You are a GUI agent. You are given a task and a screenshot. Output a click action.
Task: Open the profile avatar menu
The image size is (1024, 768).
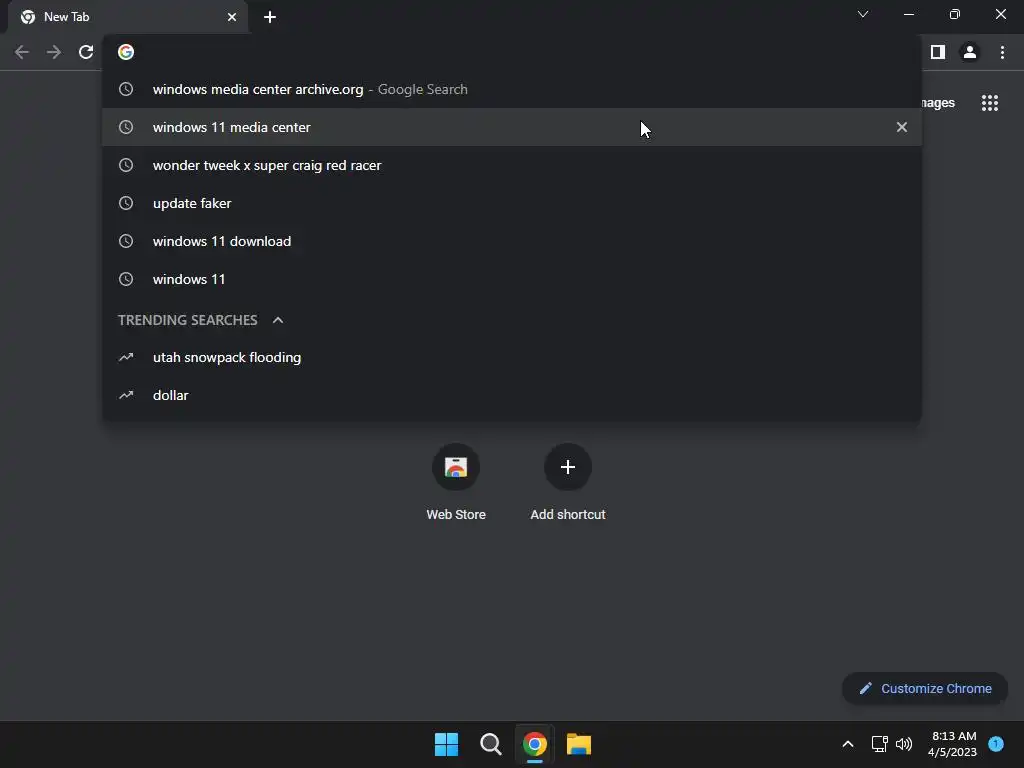point(970,52)
